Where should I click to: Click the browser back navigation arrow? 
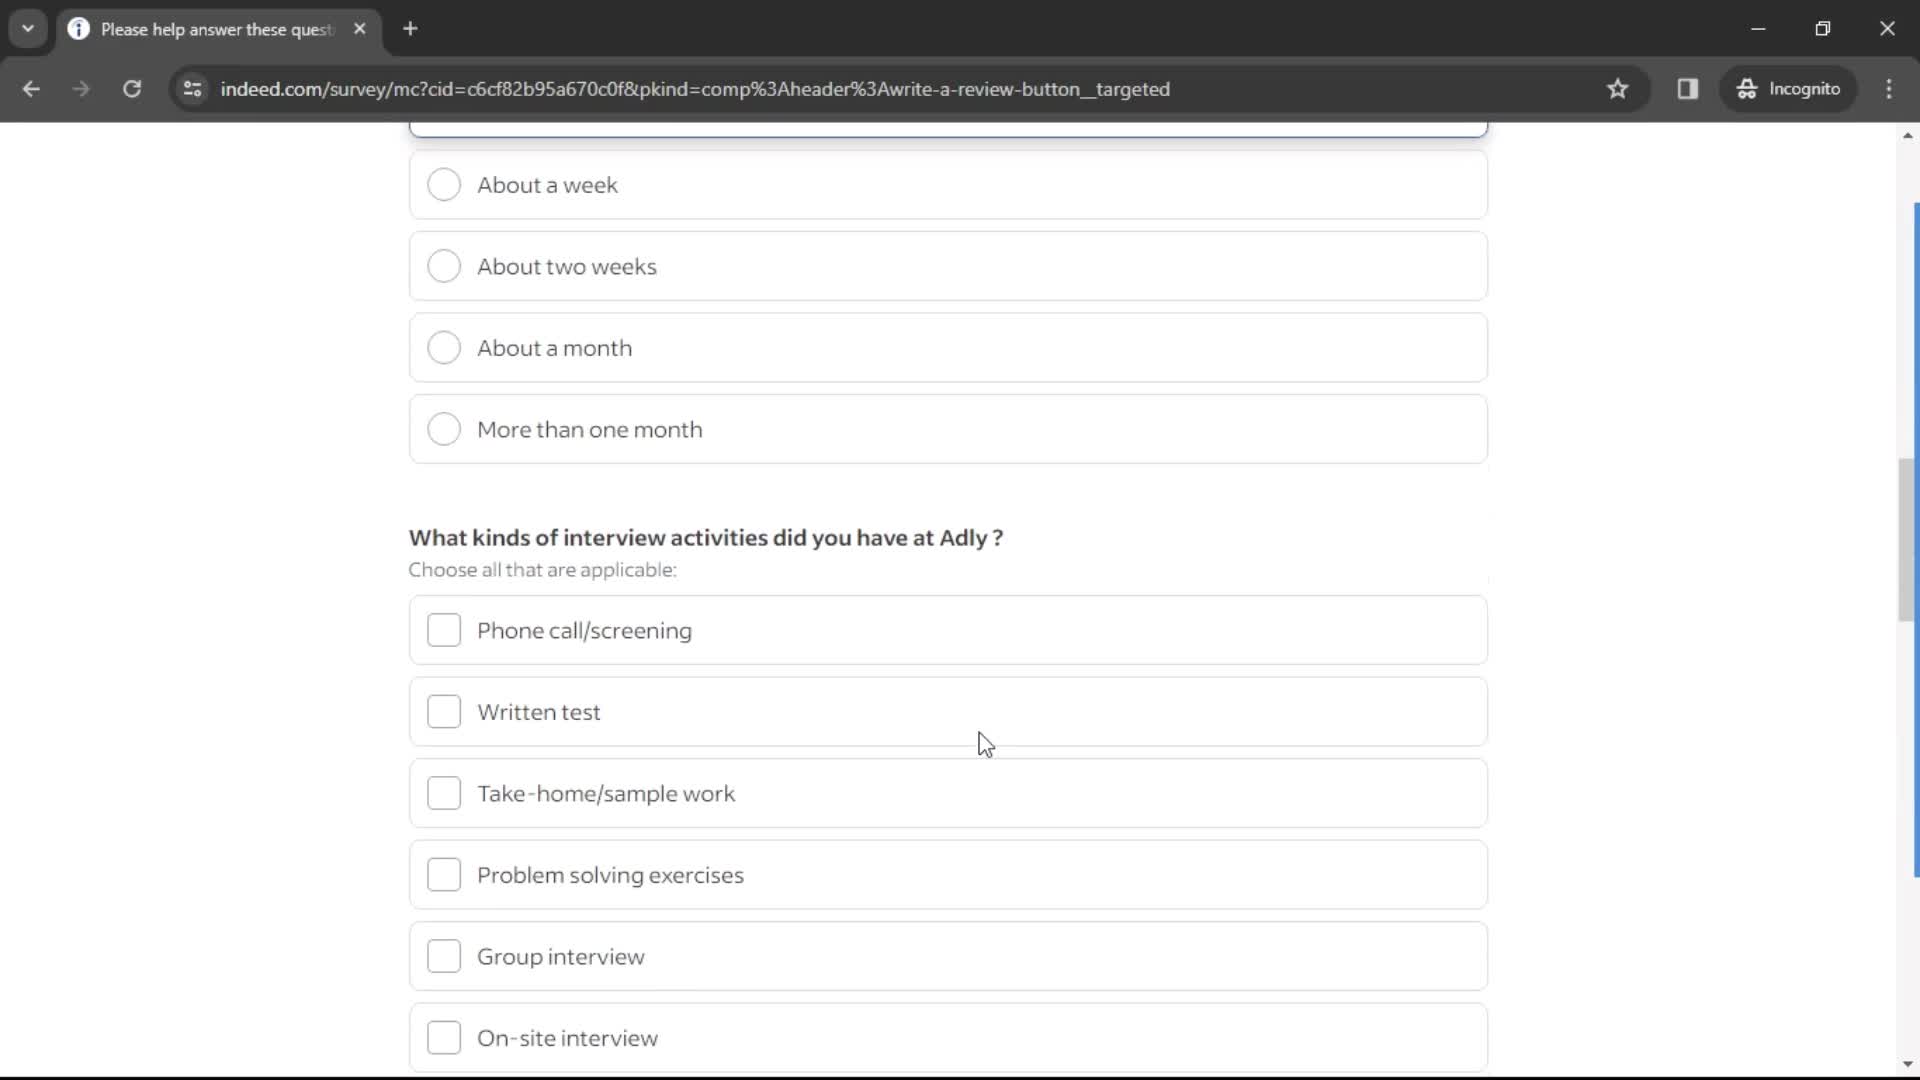click(32, 90)
